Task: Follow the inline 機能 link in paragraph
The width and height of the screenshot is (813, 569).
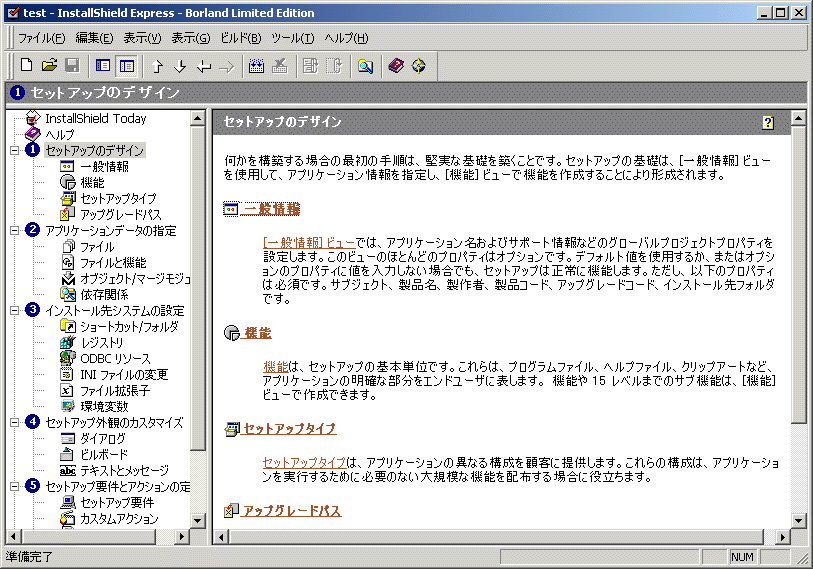Action: click(276, 367)
